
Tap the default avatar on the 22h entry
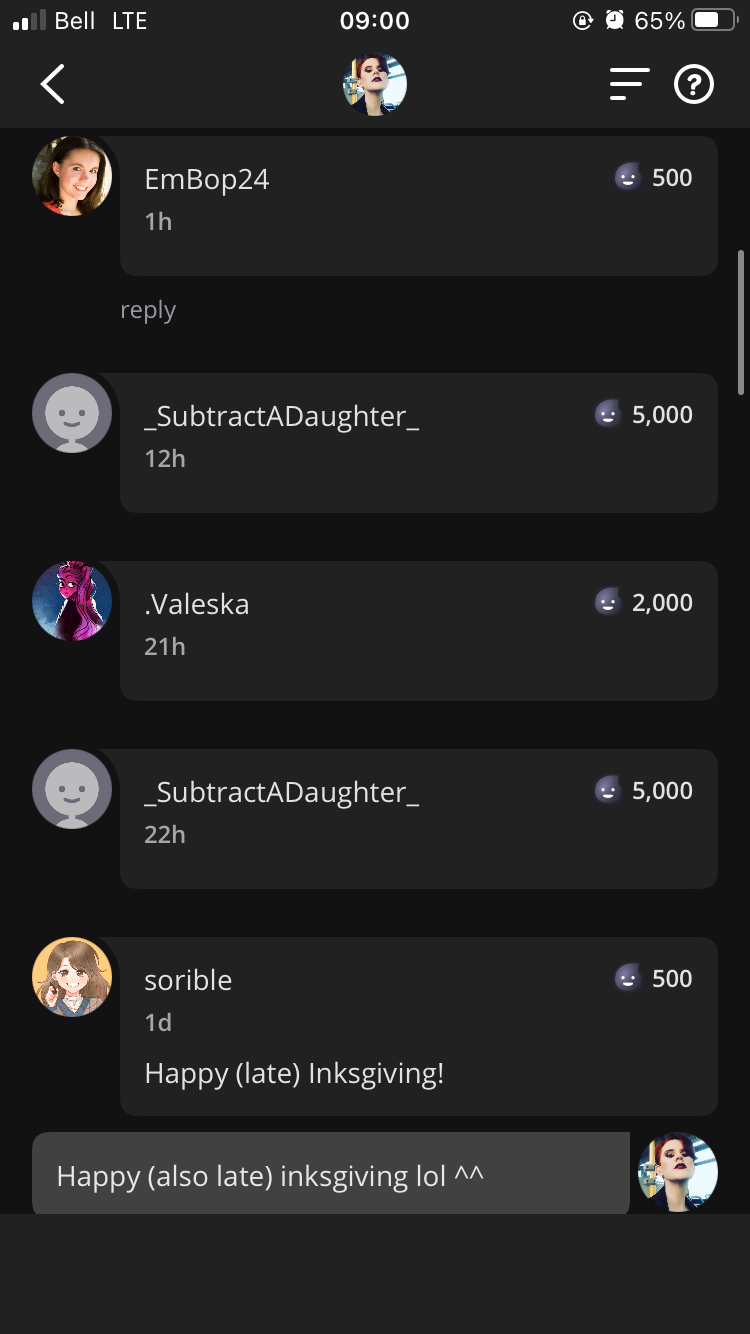(72, 789)
